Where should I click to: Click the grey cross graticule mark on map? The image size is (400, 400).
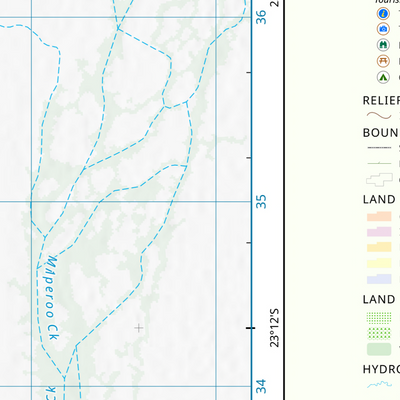[x=139, y=328]
